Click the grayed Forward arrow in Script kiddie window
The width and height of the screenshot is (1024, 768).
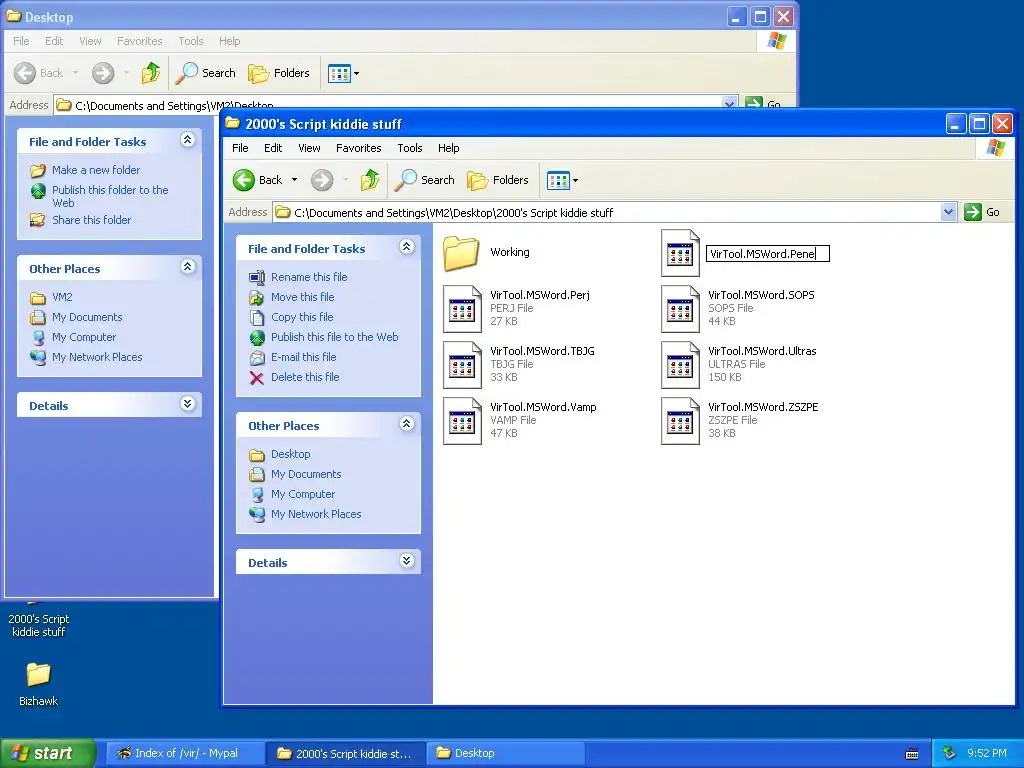(321, 180)
